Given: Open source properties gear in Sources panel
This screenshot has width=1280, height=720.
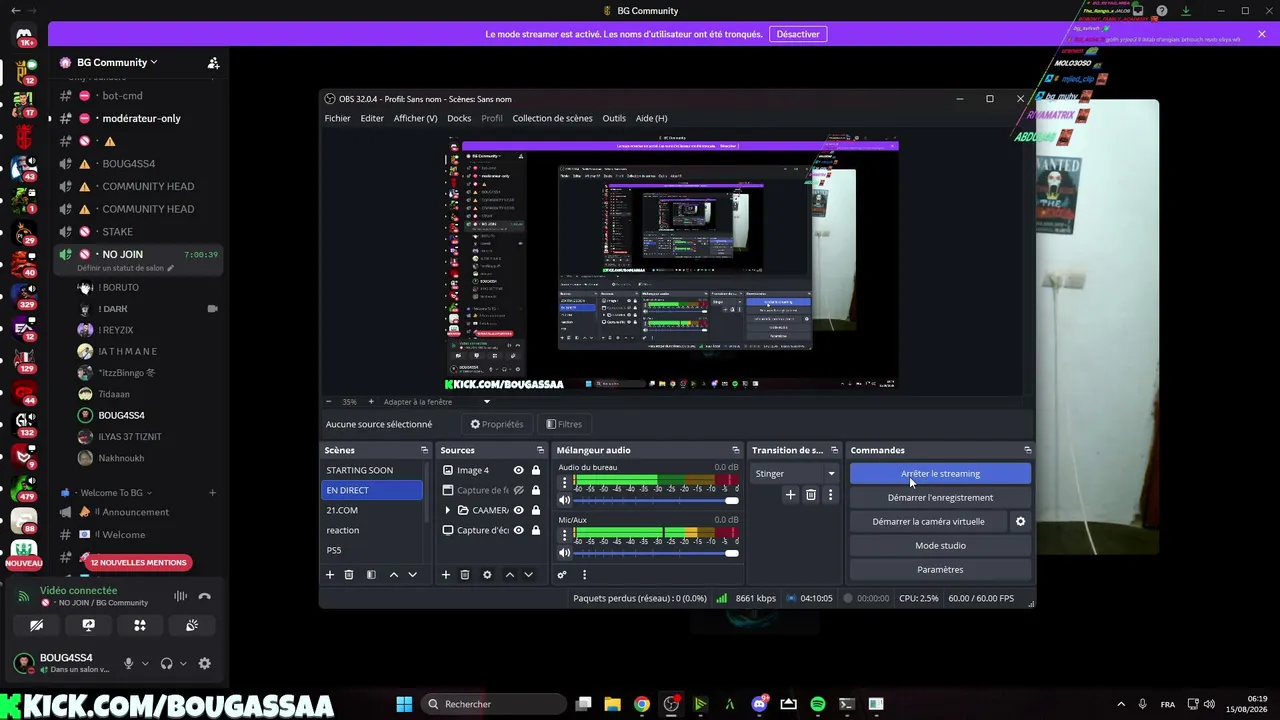Looking at the screenshot, I should pyautogui.click(x=487, y=575).
